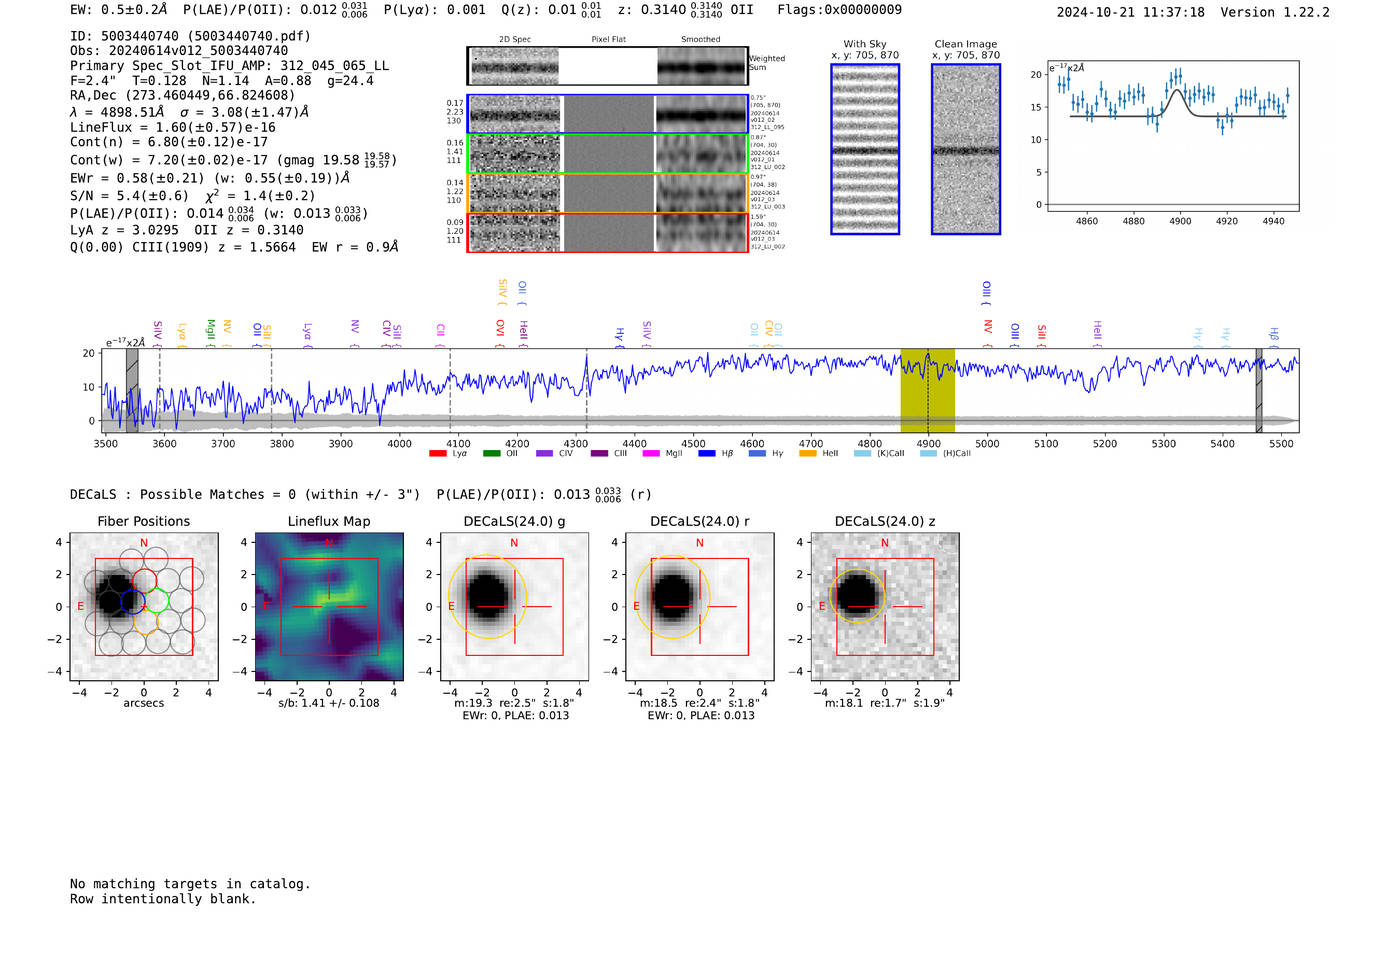Click the Clean Image cutout
Image resolution: width=1400 pixels, height=953 pixels.
(x=966, y=149)
